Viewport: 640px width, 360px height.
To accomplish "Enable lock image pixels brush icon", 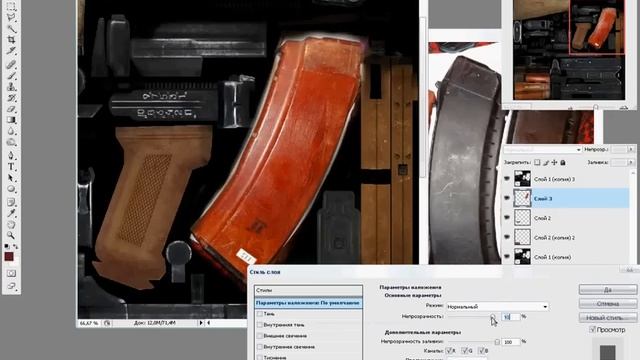I will click(x=546, y=162).
